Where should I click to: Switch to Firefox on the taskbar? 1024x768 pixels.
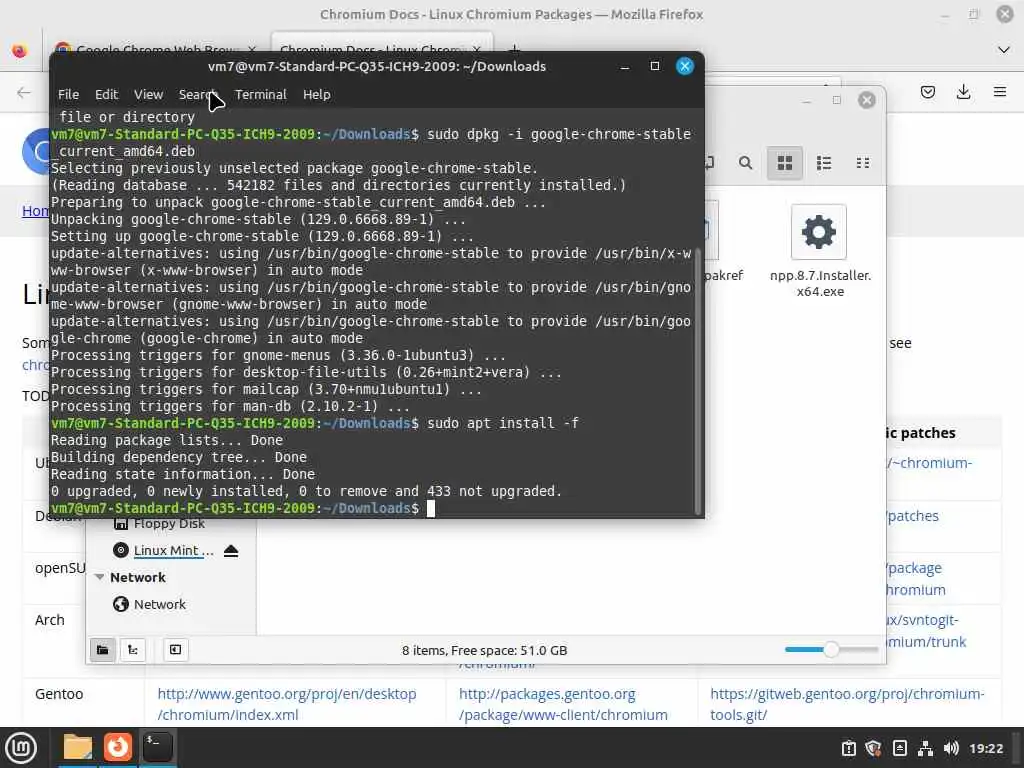tap(118, 747)
